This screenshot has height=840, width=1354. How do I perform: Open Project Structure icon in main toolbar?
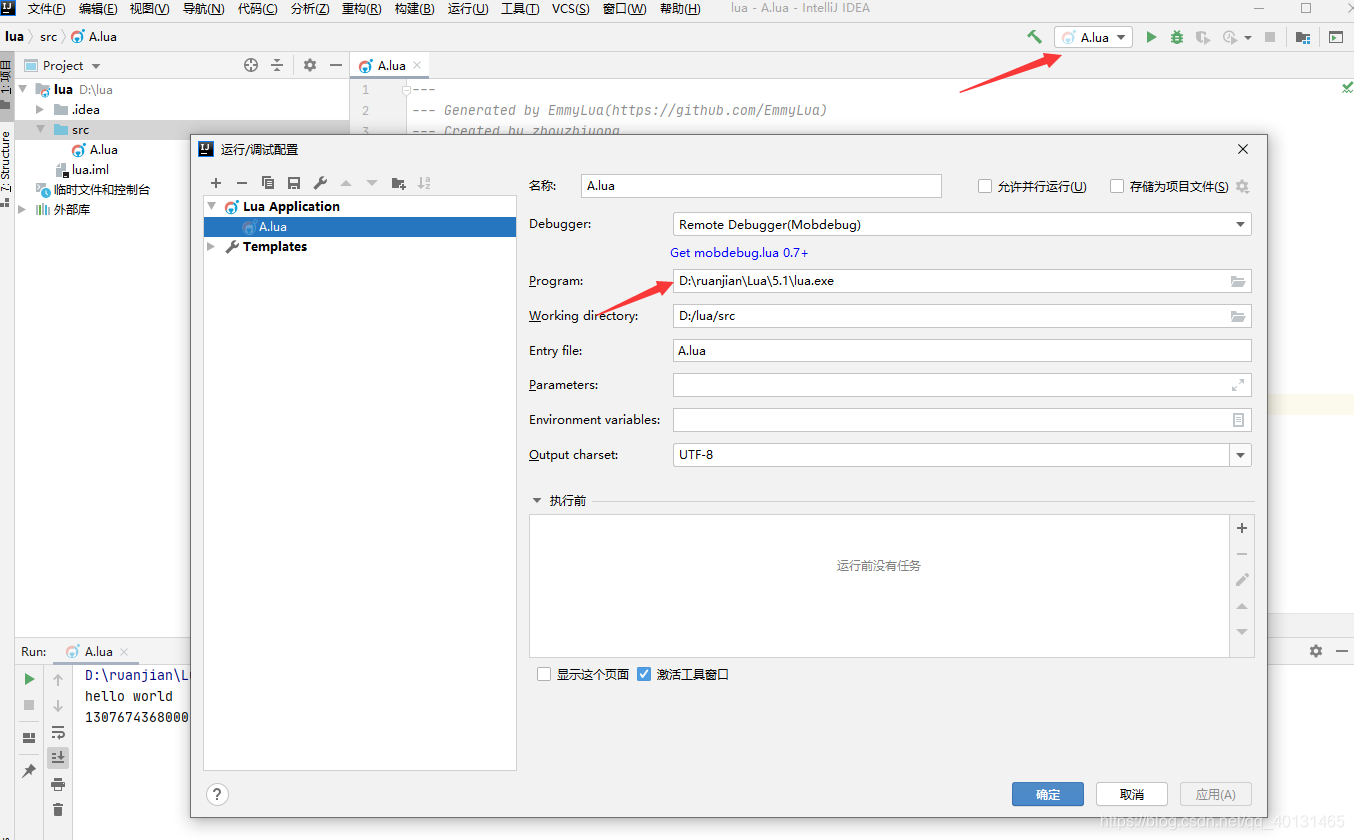tap(1303, 37)
